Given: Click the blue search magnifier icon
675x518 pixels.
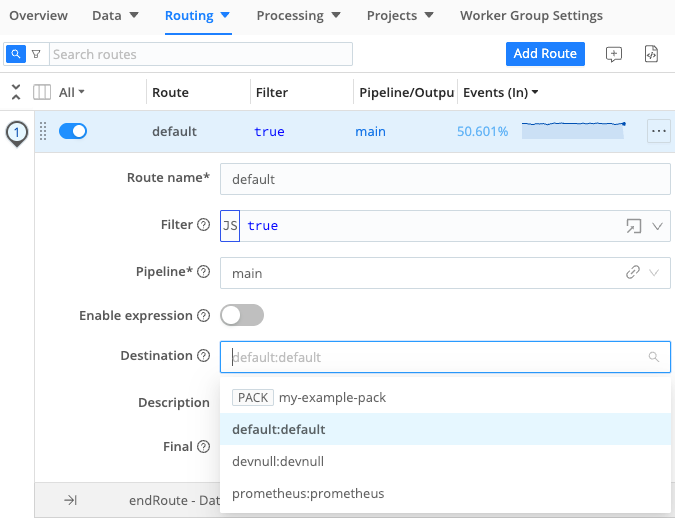Looking at the screenshot, I should coord(15,54).
